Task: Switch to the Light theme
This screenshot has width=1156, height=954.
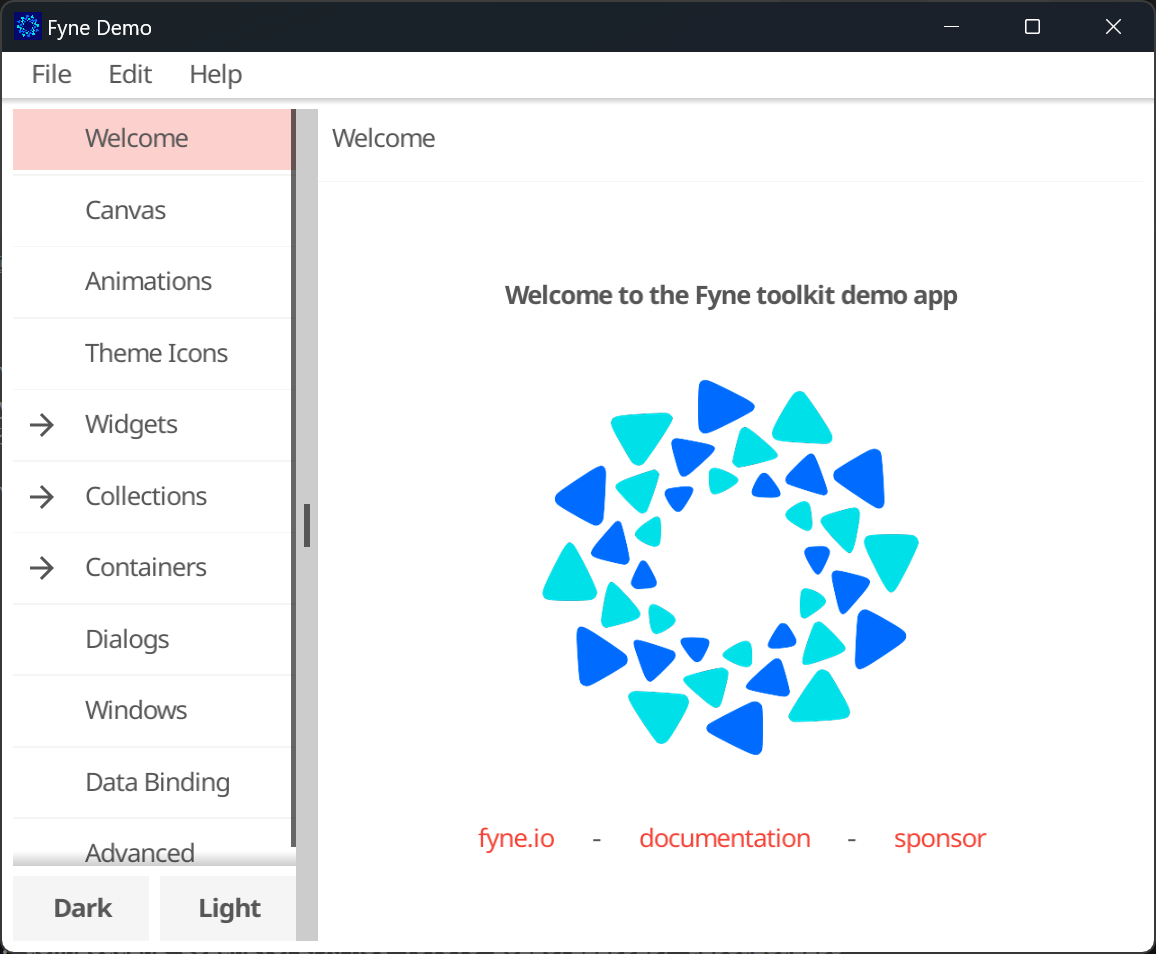Action: (x=229, y=908)
